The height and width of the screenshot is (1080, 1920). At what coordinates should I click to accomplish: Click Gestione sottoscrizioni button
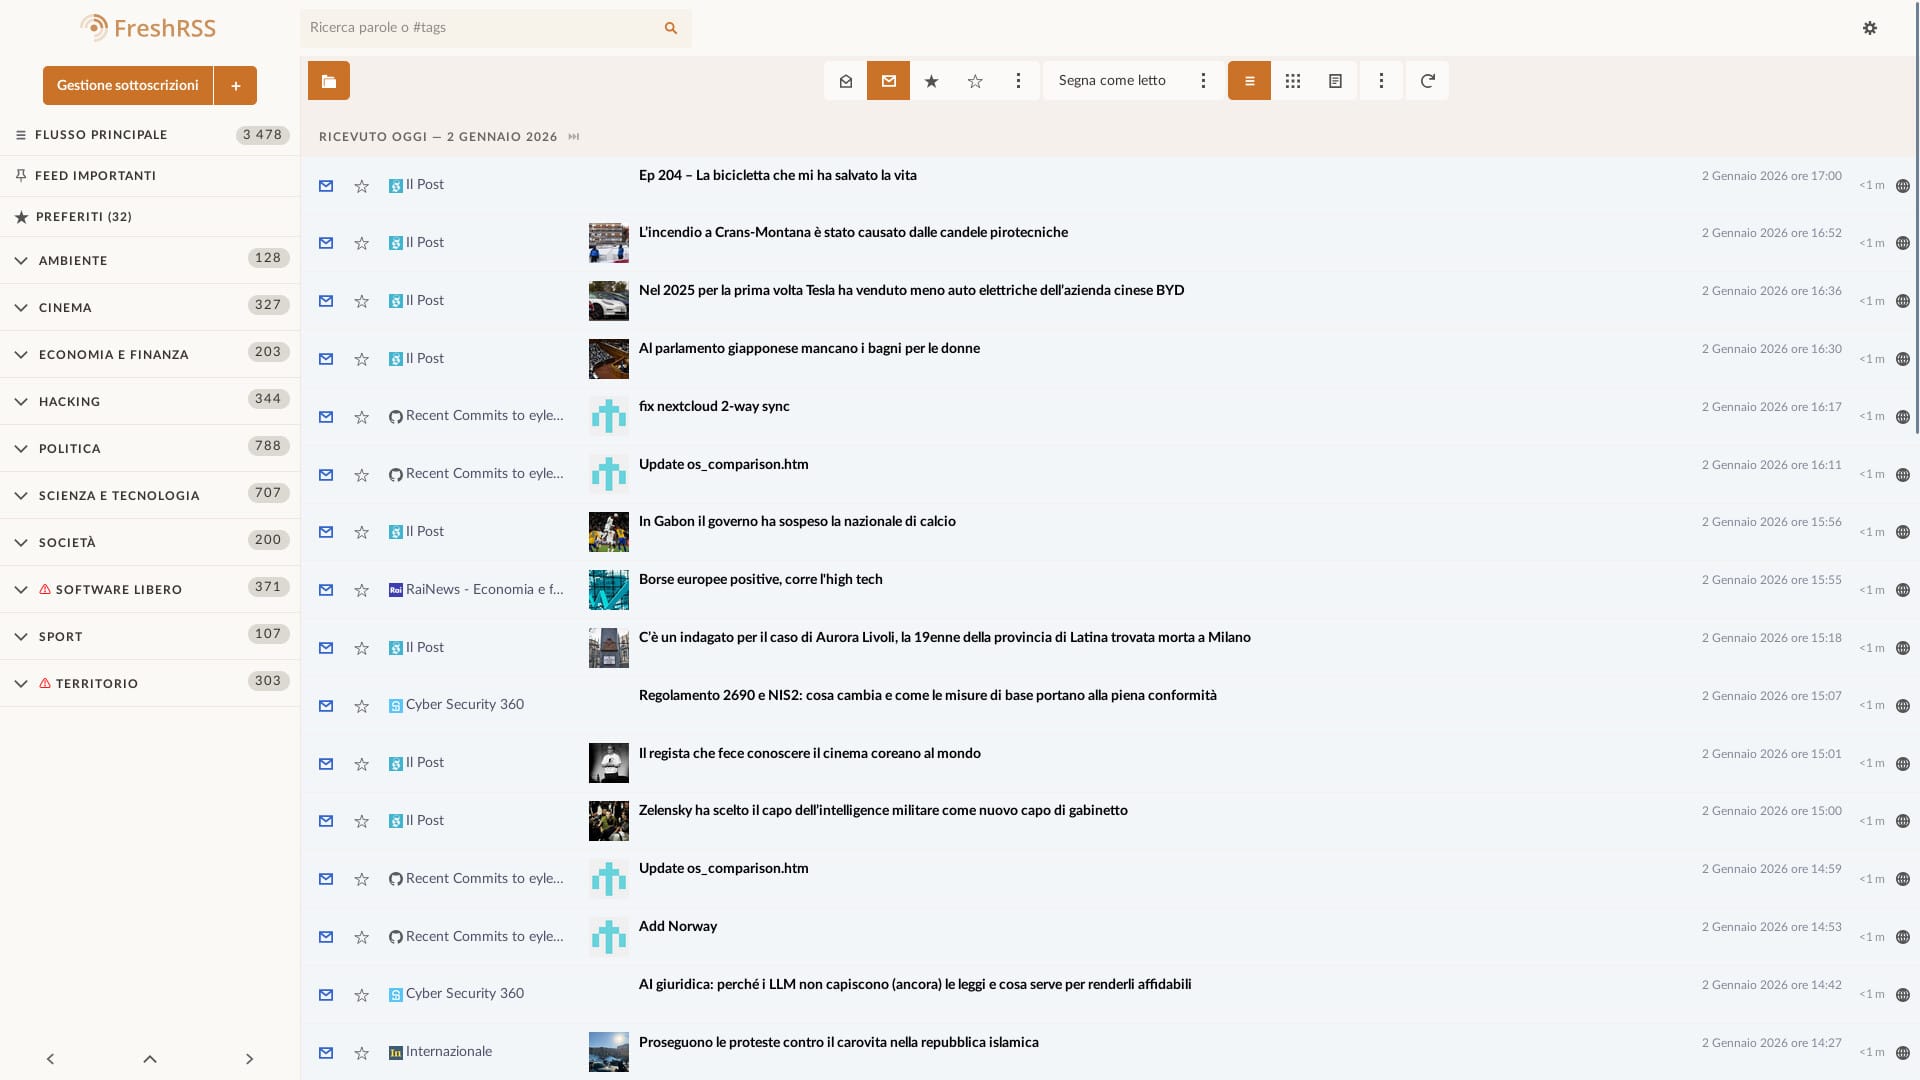pyautogui.click(x=127, y=86)
